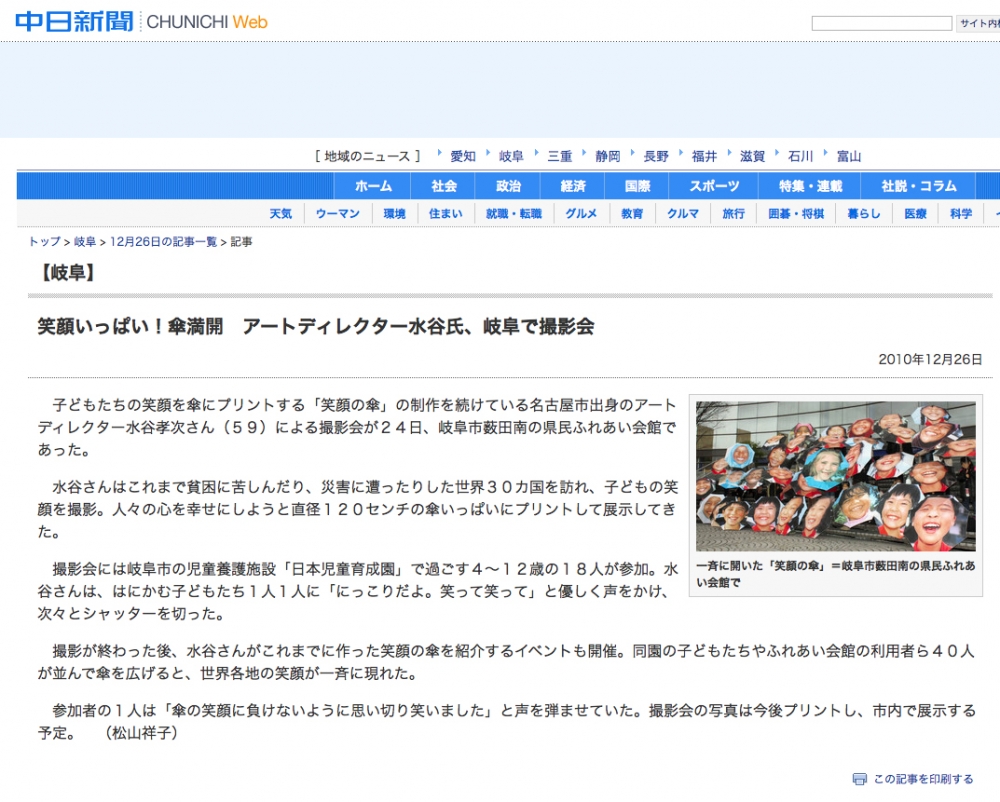Open the ウーマン submenu item

point(337,214)
